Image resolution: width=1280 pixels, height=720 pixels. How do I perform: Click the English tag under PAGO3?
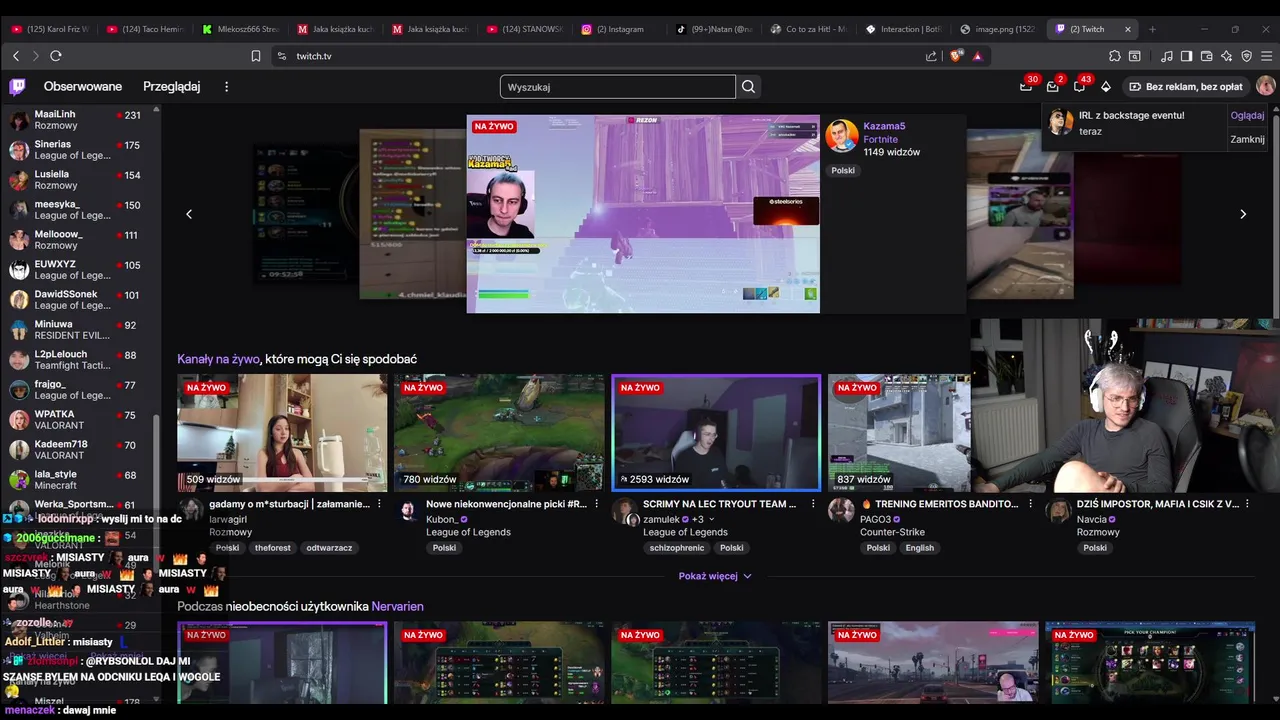coord(919,548)
